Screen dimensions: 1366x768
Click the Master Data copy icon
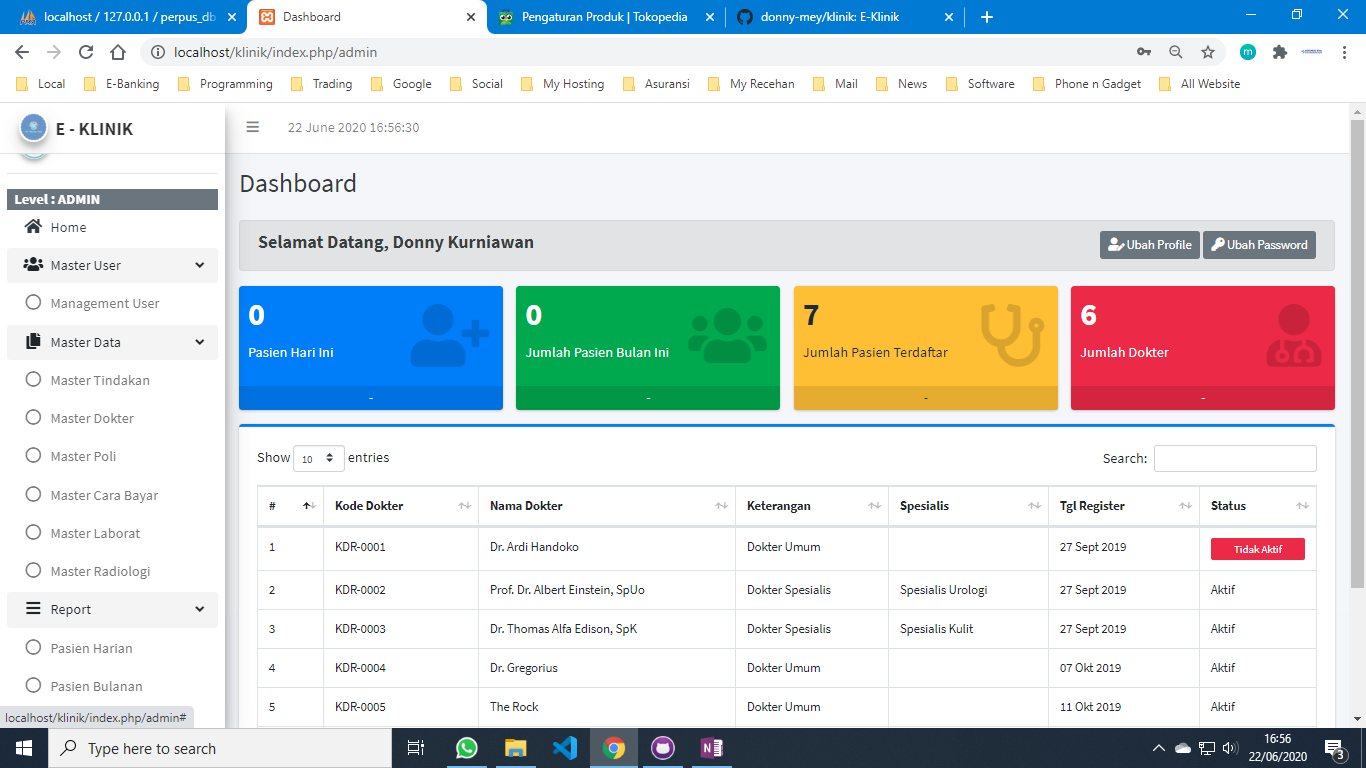[x=33, y=342]
